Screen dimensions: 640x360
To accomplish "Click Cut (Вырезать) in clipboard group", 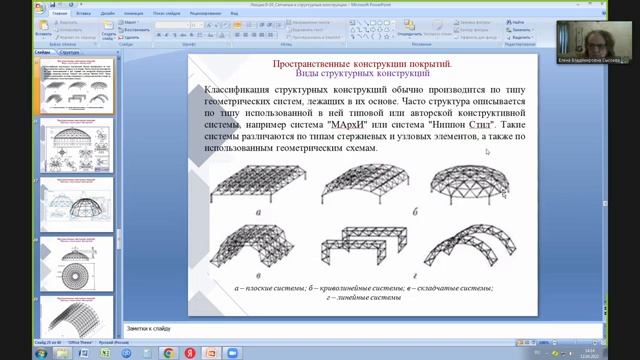I will click(x=66, y=22).
